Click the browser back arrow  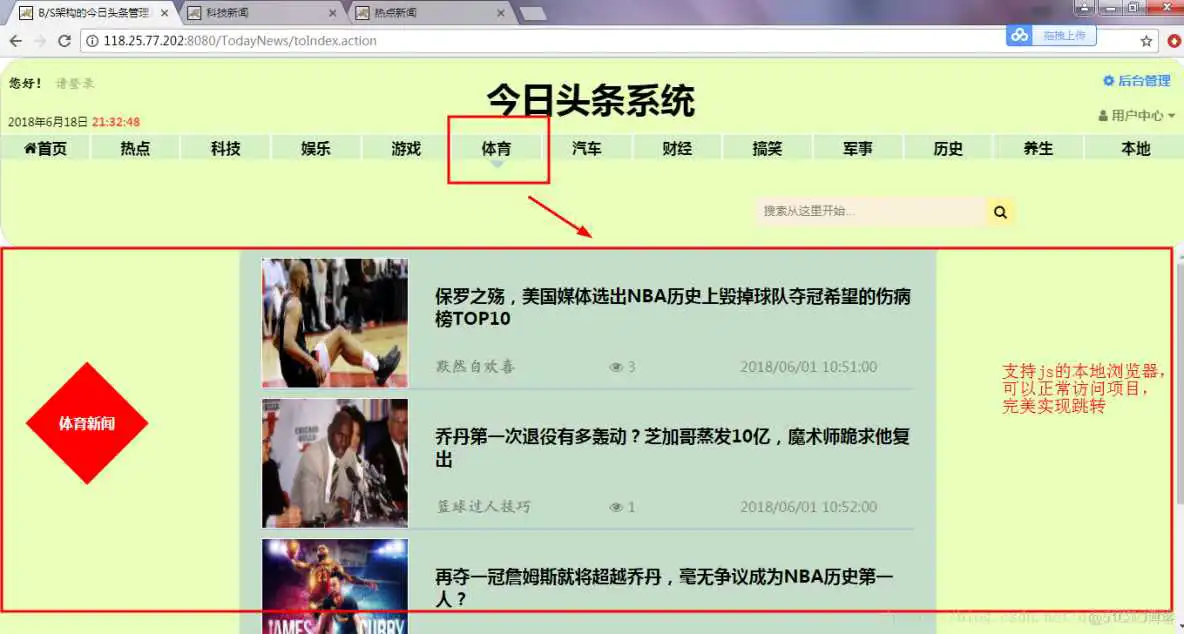(x=16, y=41)
